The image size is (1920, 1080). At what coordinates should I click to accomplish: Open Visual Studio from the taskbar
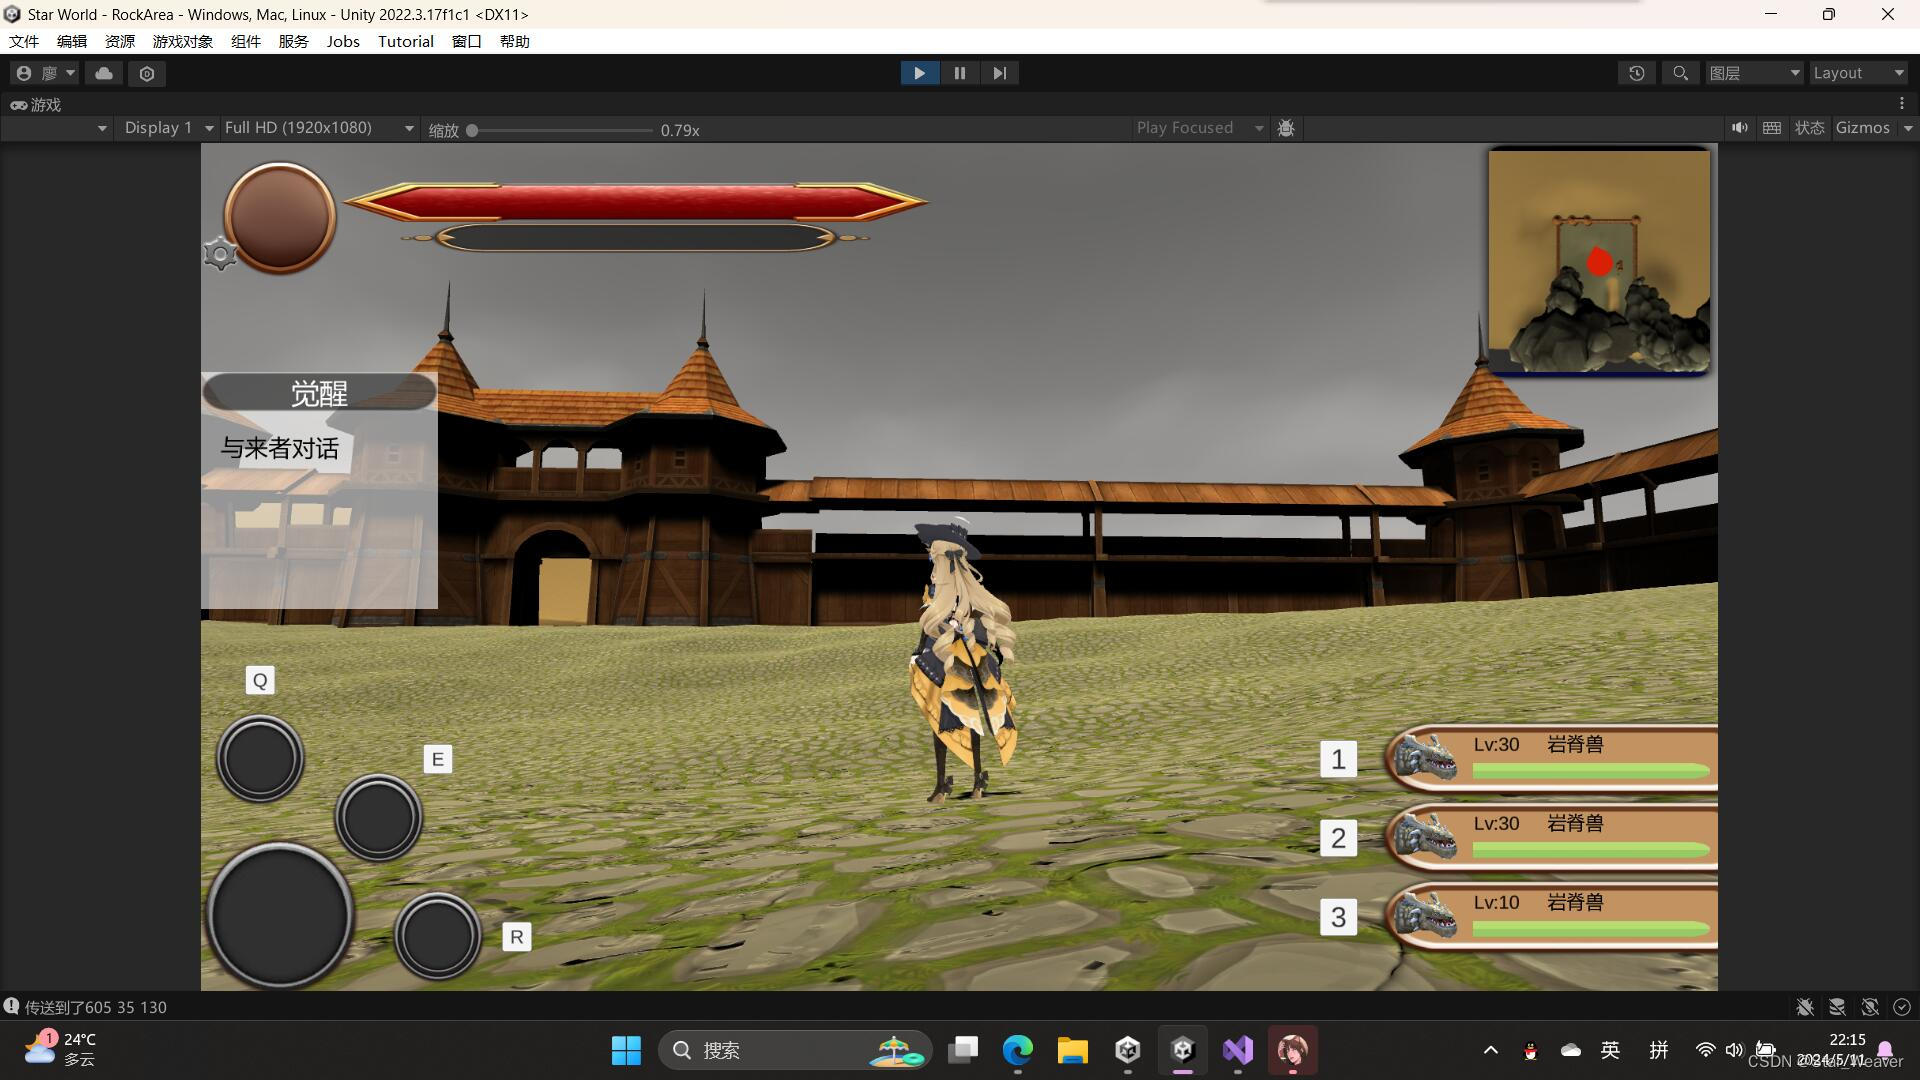(1237, 1050)
